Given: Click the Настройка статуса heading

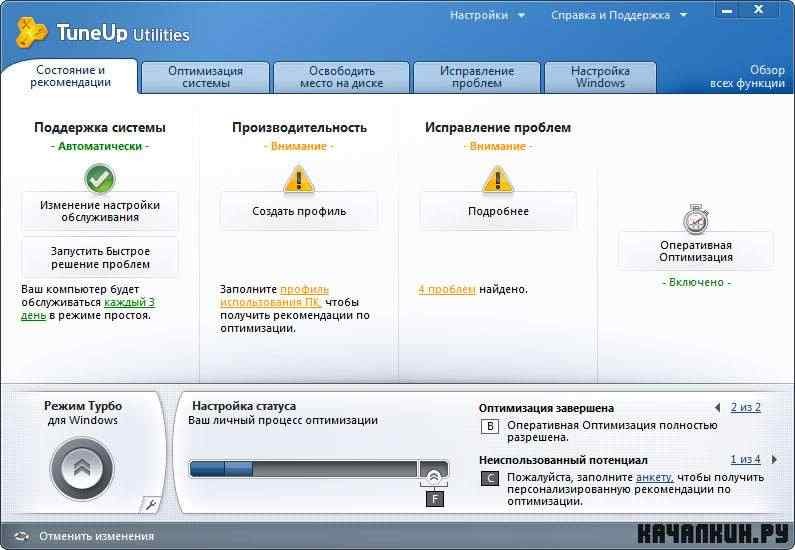Looking at the screenshot, I should (244, 406).
